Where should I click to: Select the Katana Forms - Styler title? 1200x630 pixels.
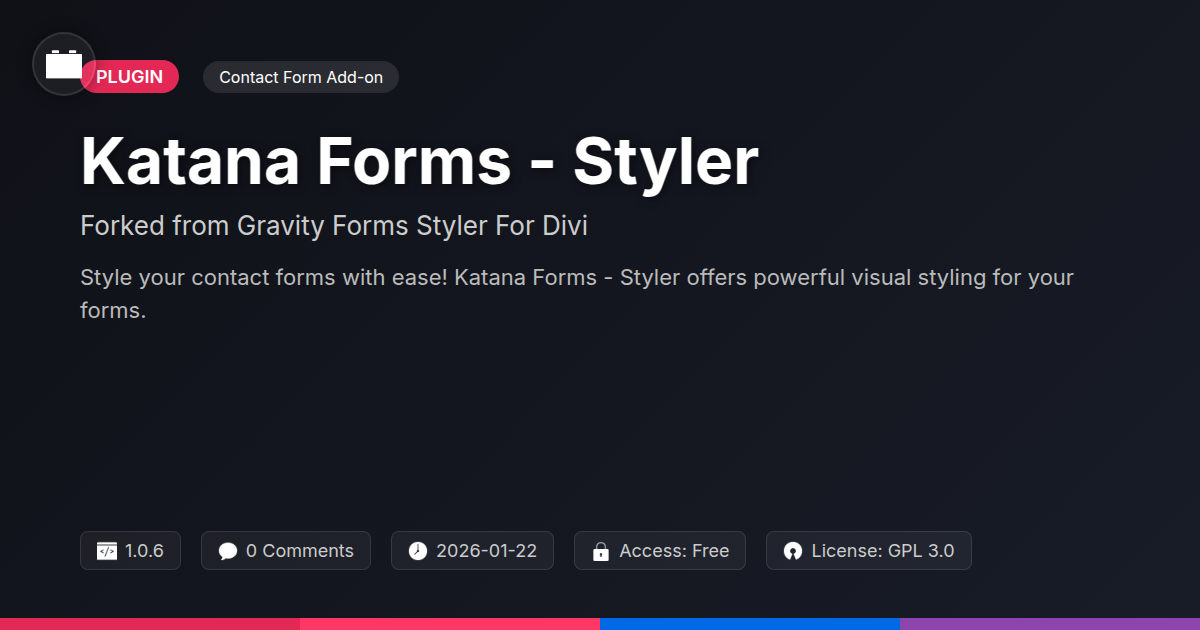[x=419, y=160]
